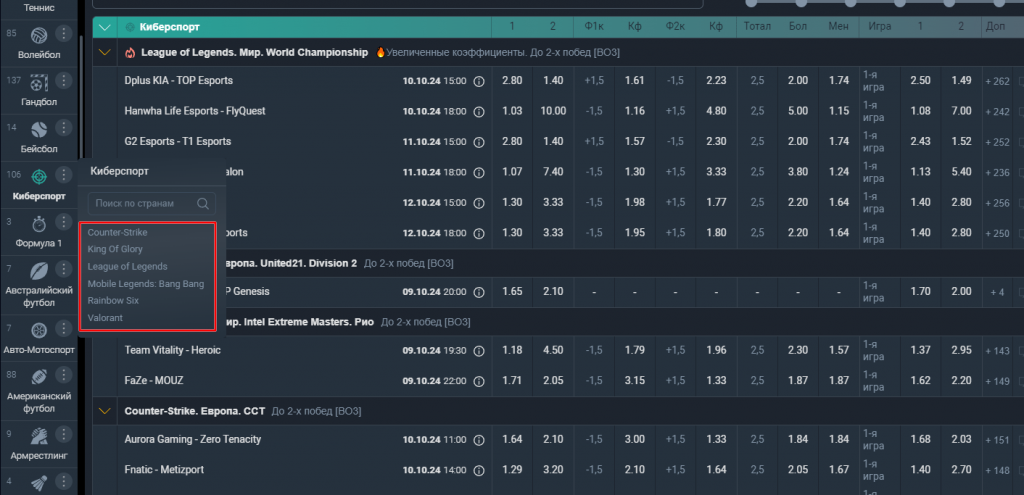This screenshot has height=495, width=1024.
Task: Select the Киберспорт crosshair icon
Action: click(x=39, y=176)
